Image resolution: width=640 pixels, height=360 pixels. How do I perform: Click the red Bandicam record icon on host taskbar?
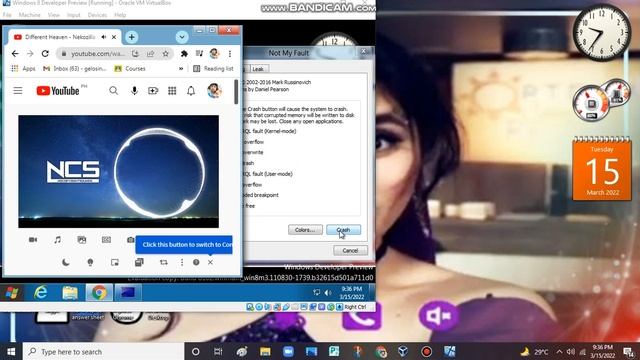tap(427, 351)
